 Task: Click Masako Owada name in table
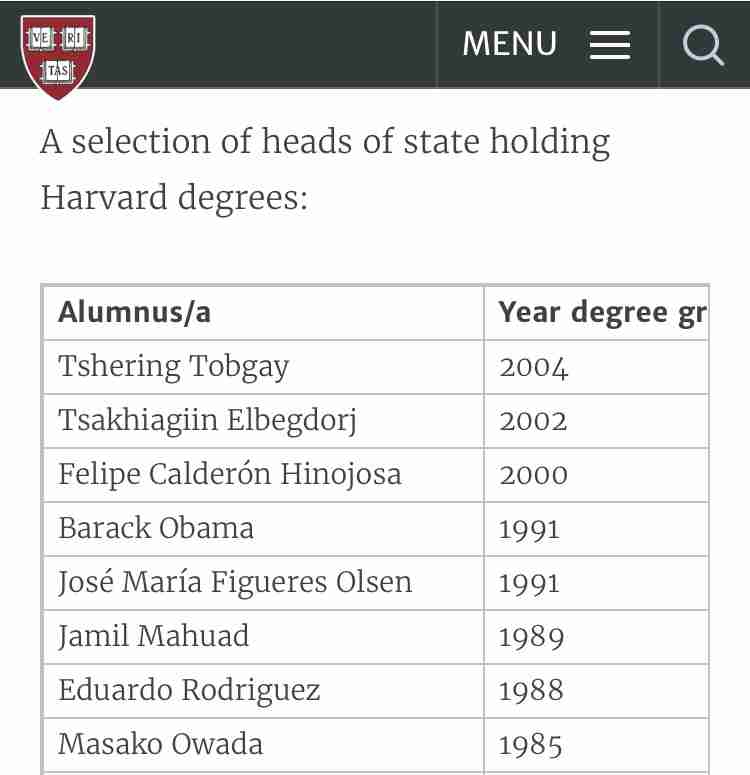pos(263,745)
